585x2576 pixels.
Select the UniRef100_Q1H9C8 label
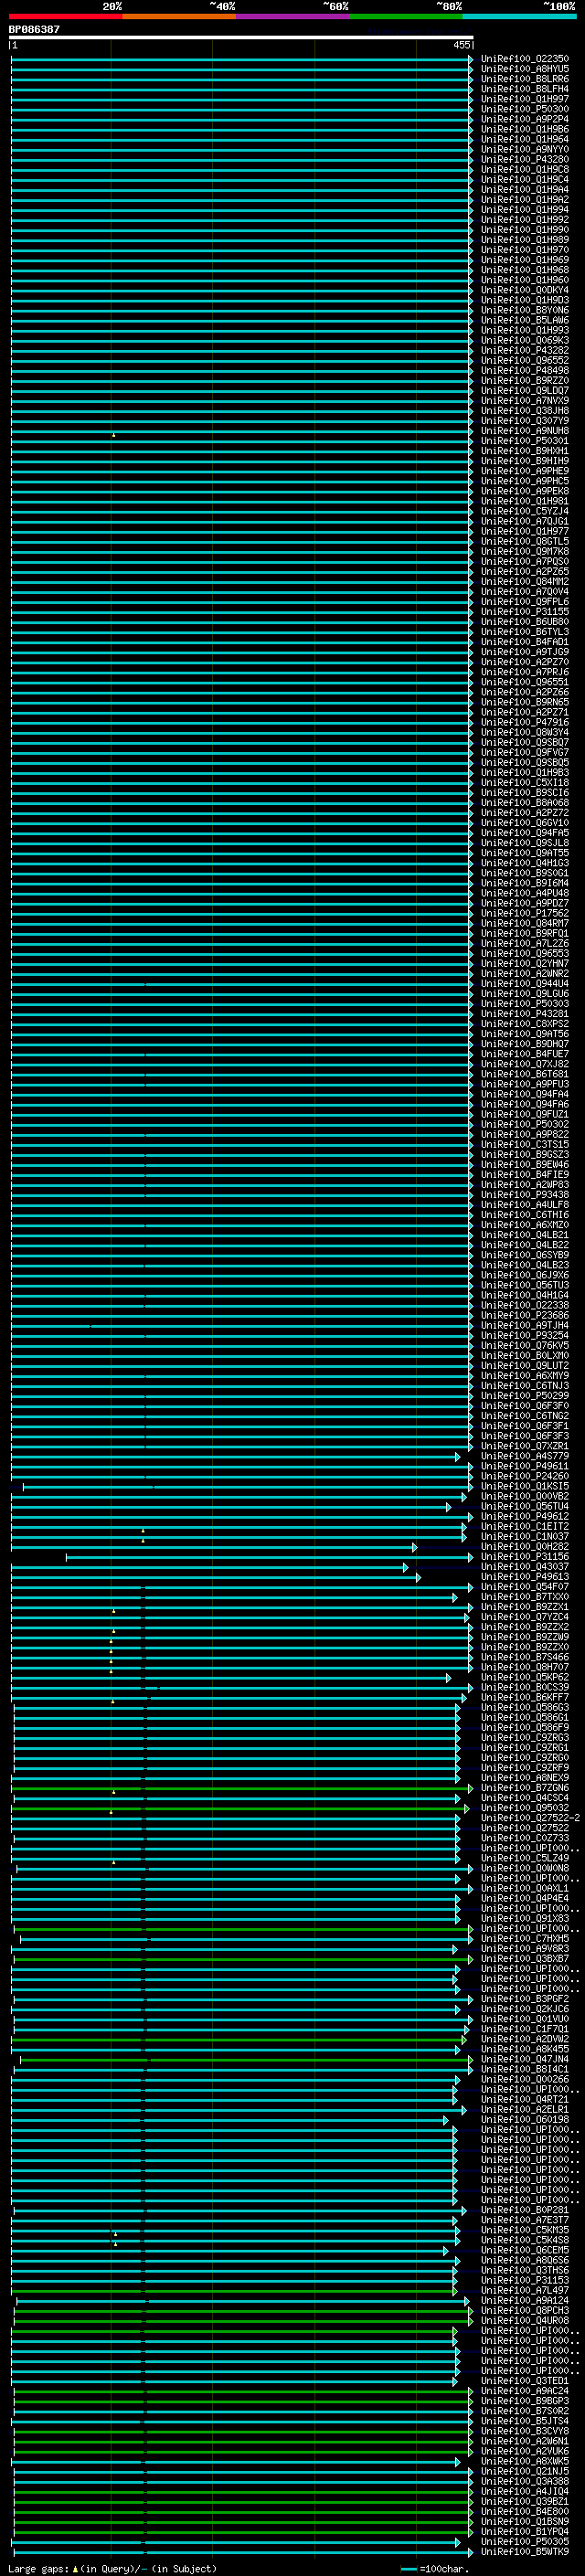tap(525, 169)
